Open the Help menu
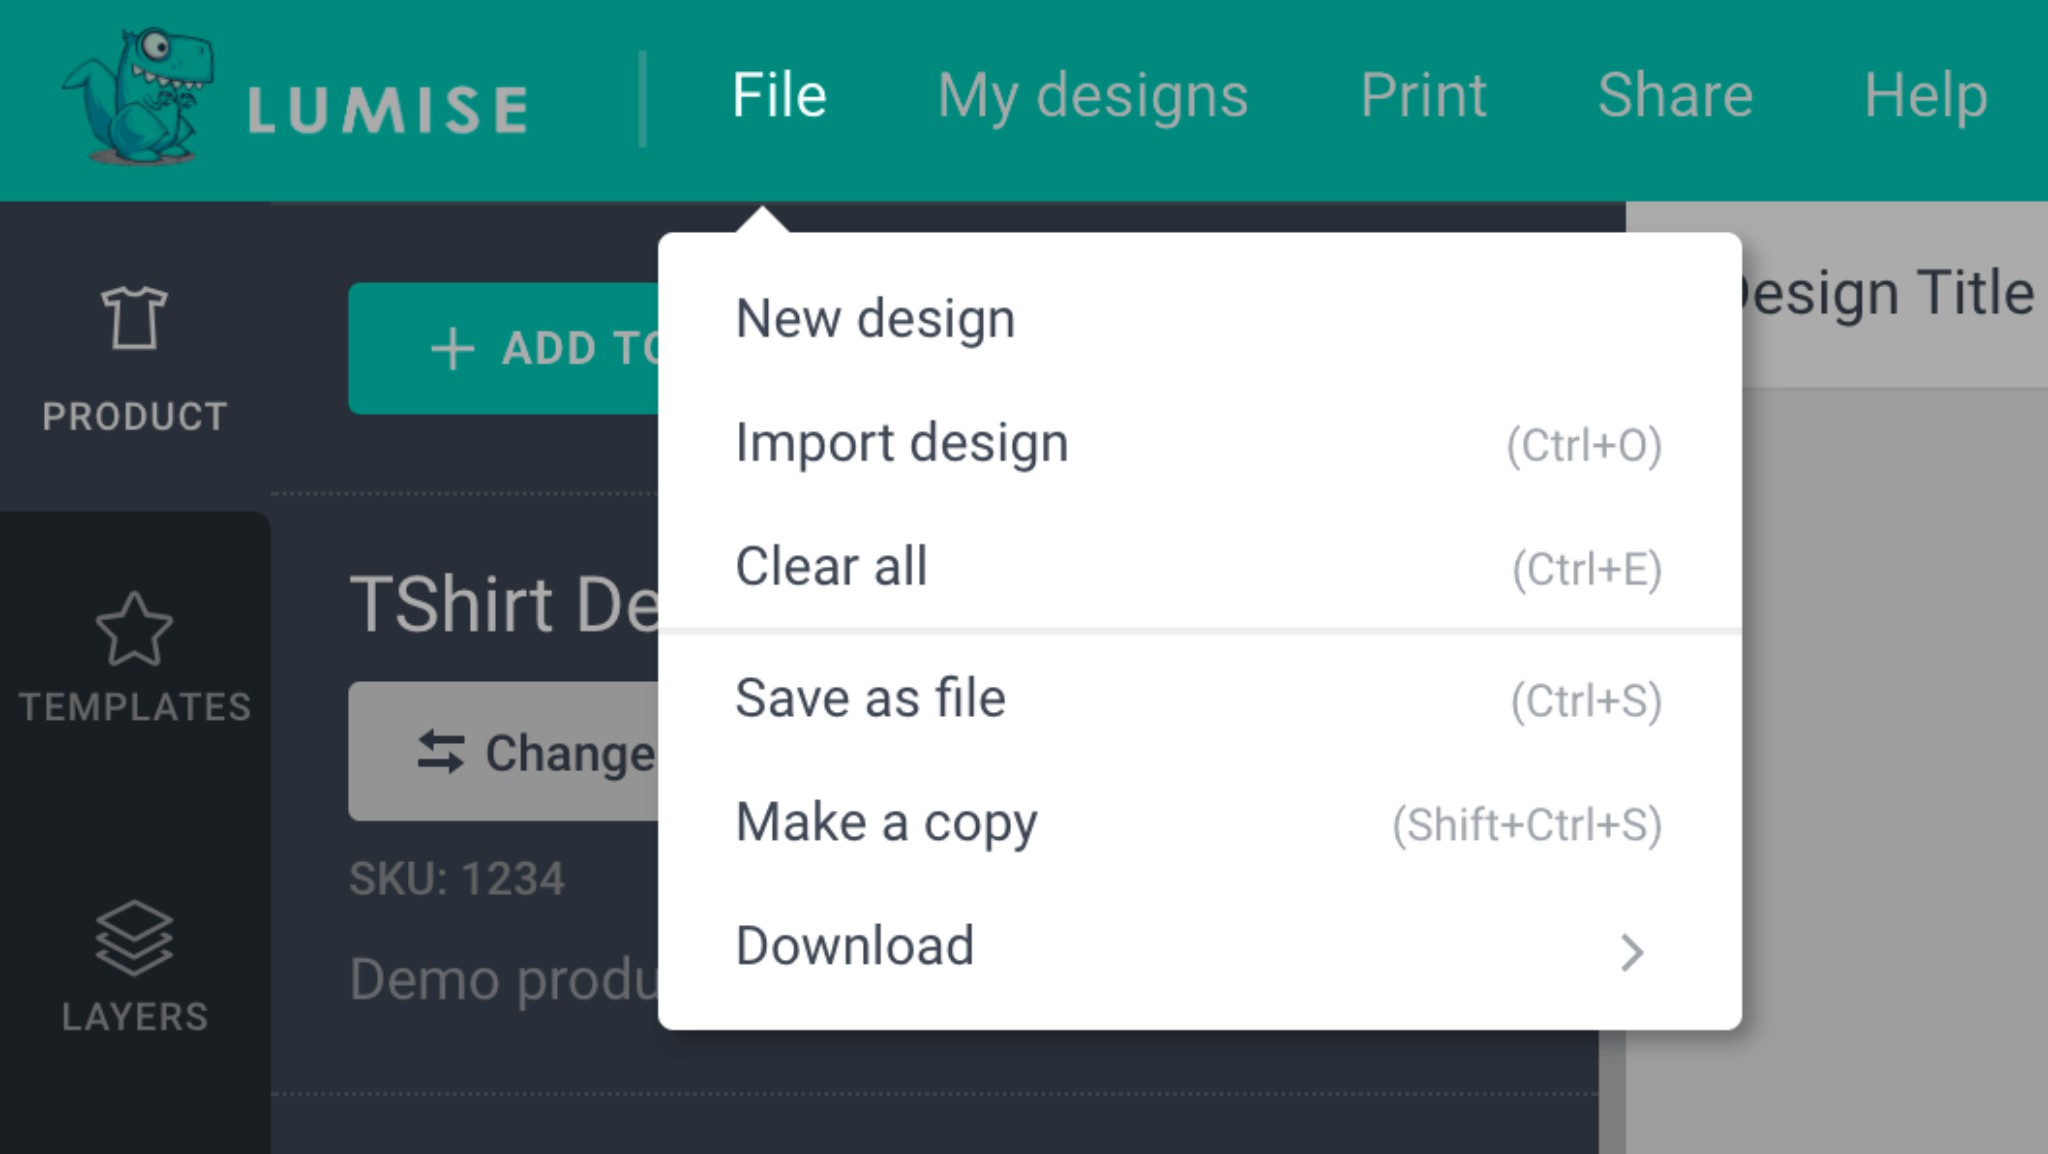Screen dimensions: 2048x1154 pos(1924,96)
